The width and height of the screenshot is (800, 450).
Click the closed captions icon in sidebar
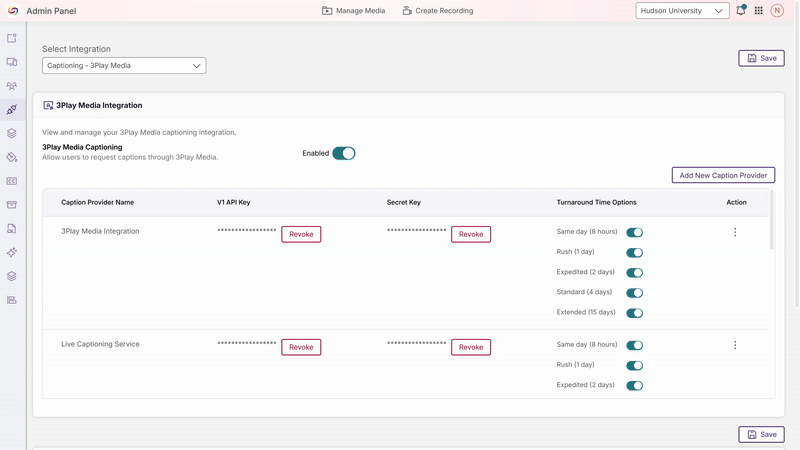(x=12, y=181)
